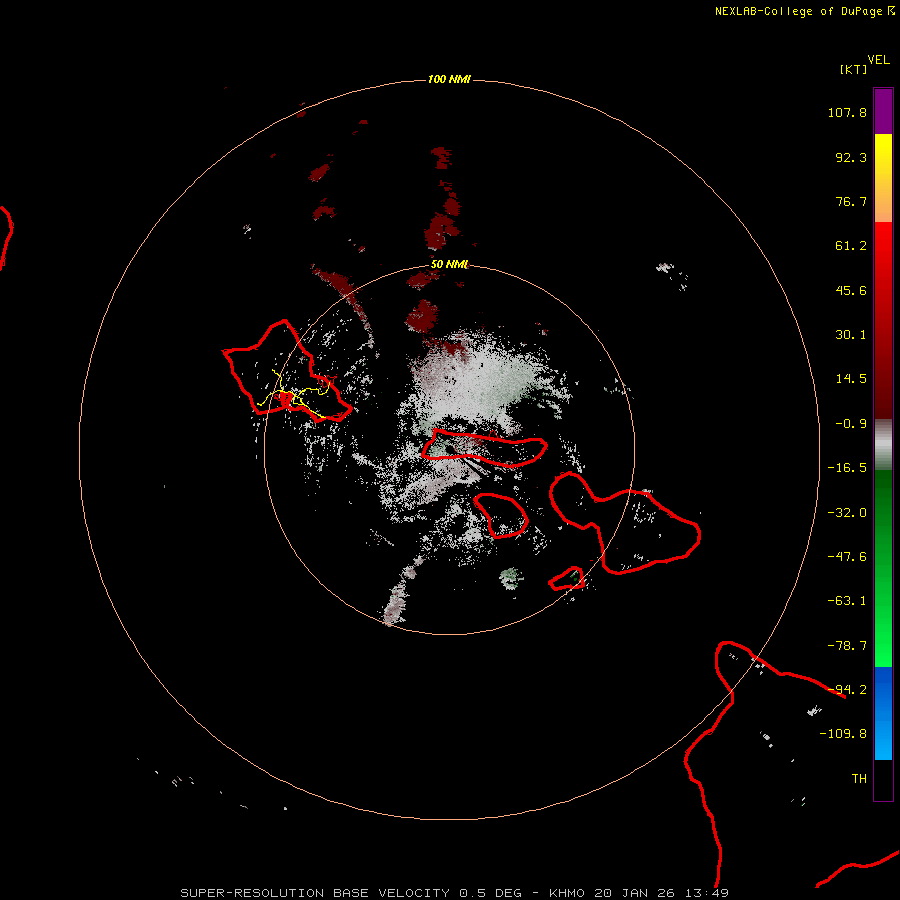Image resolution: width=900 pixels, height=900 pixels.
Task: Select the 45.6 legend value
Action: click(851, 290)
